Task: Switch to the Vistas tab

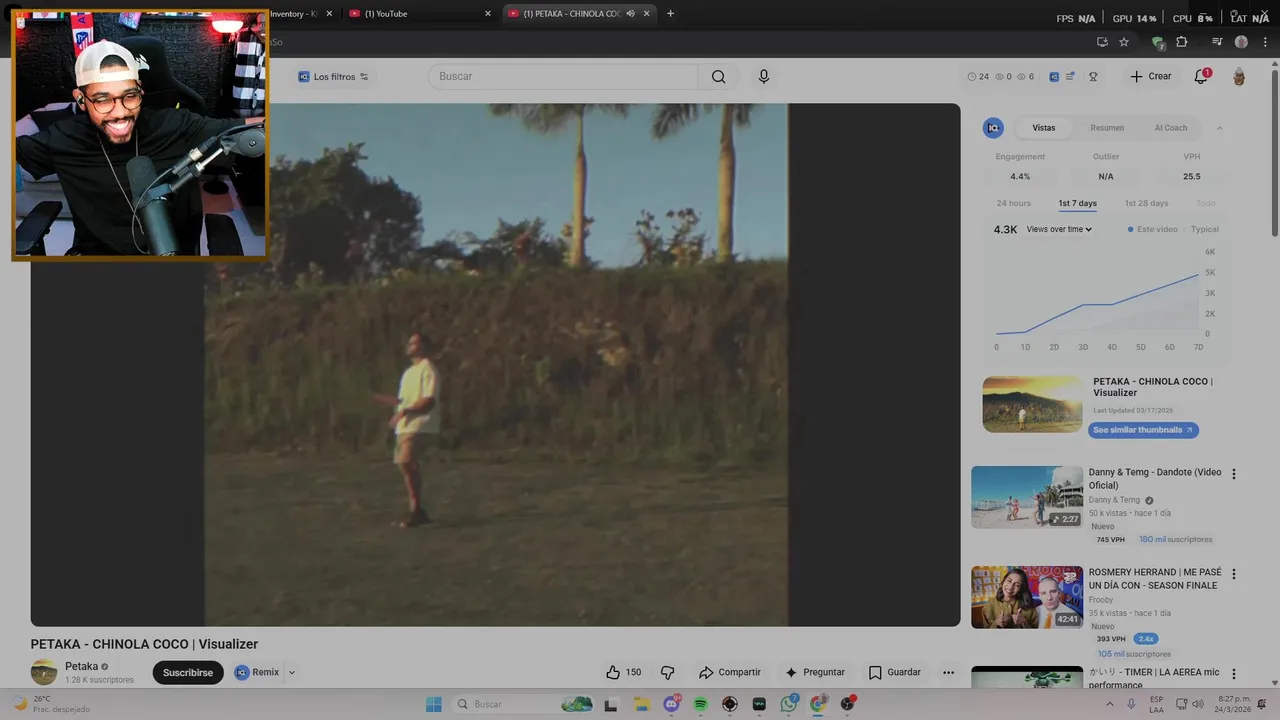Action: (x=1044, y=128)
